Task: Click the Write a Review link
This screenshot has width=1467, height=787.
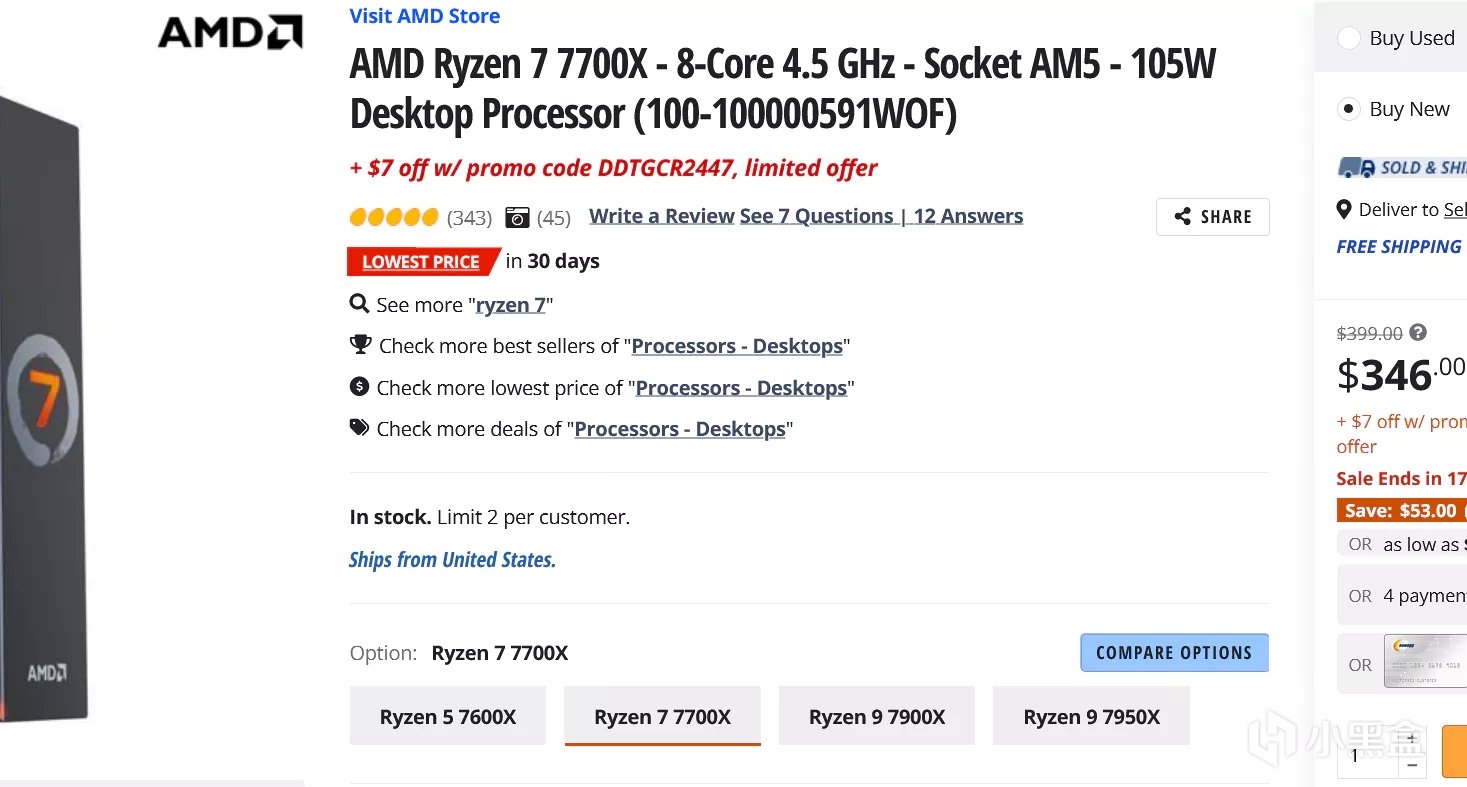Action: 661,216
